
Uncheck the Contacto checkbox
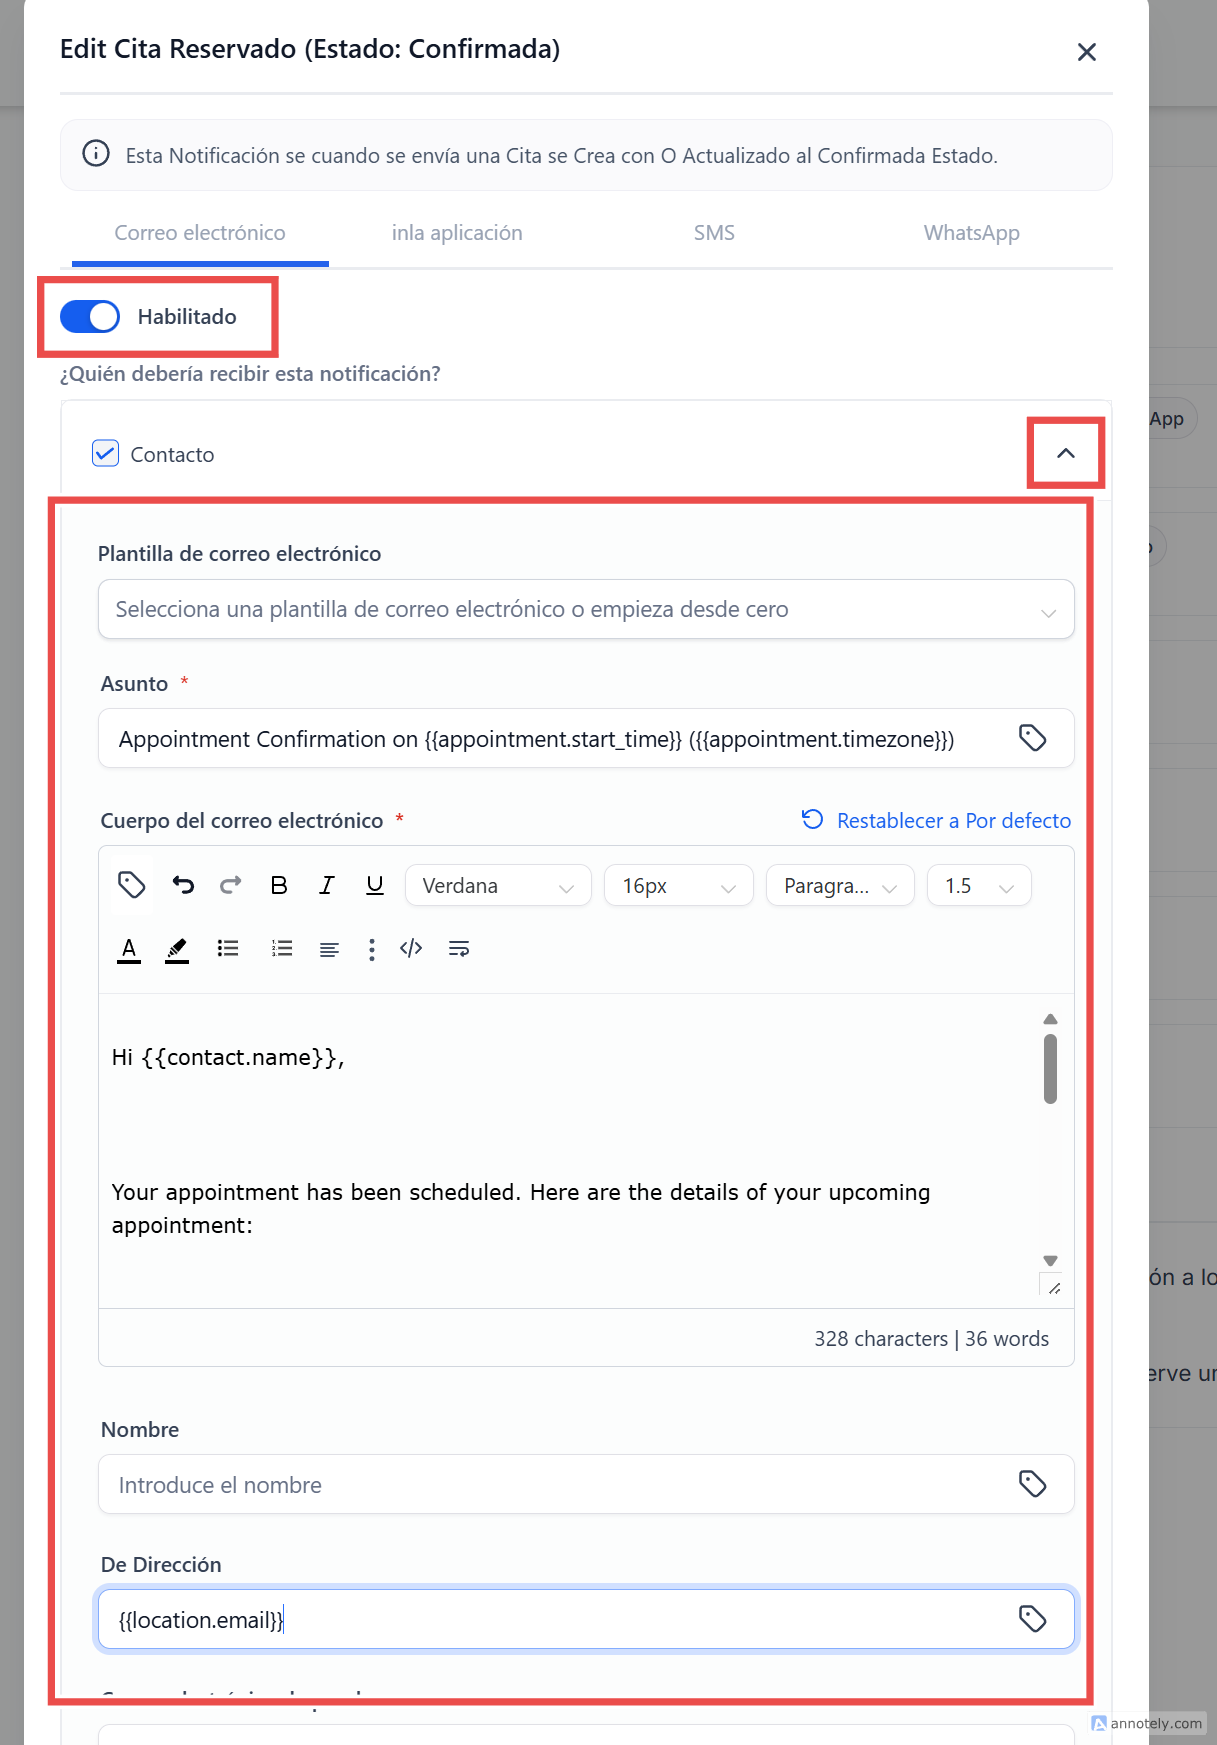106,454
